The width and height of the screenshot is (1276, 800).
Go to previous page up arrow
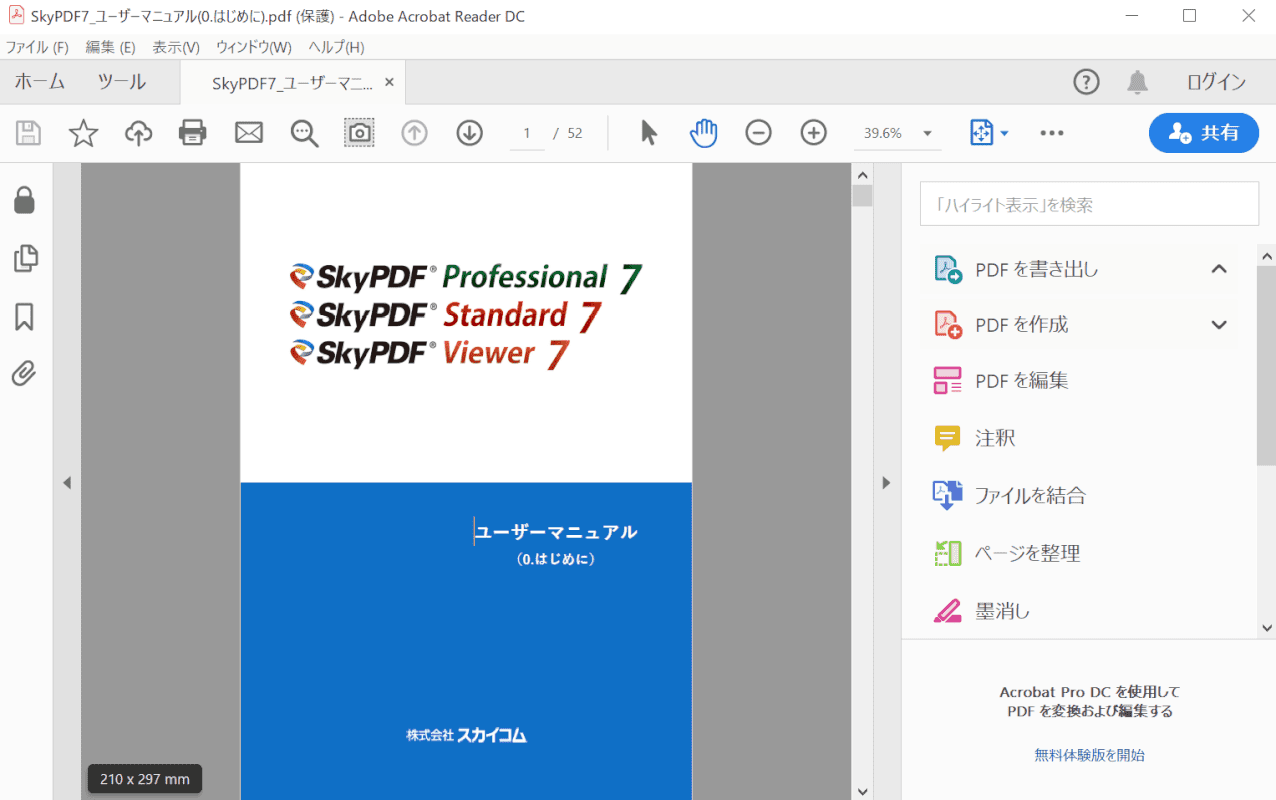click(414, 133)
